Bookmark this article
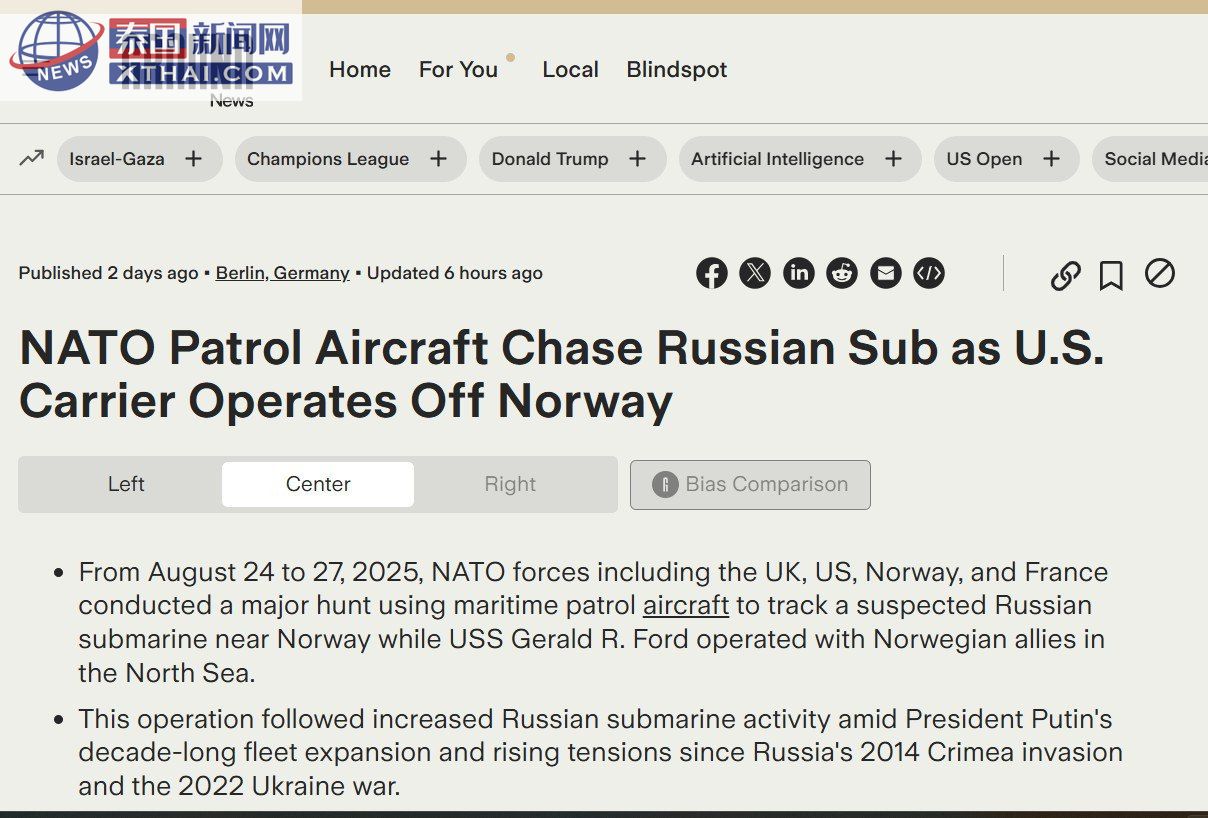This screenshot has height=818, width=1208. coord(1110,275)
